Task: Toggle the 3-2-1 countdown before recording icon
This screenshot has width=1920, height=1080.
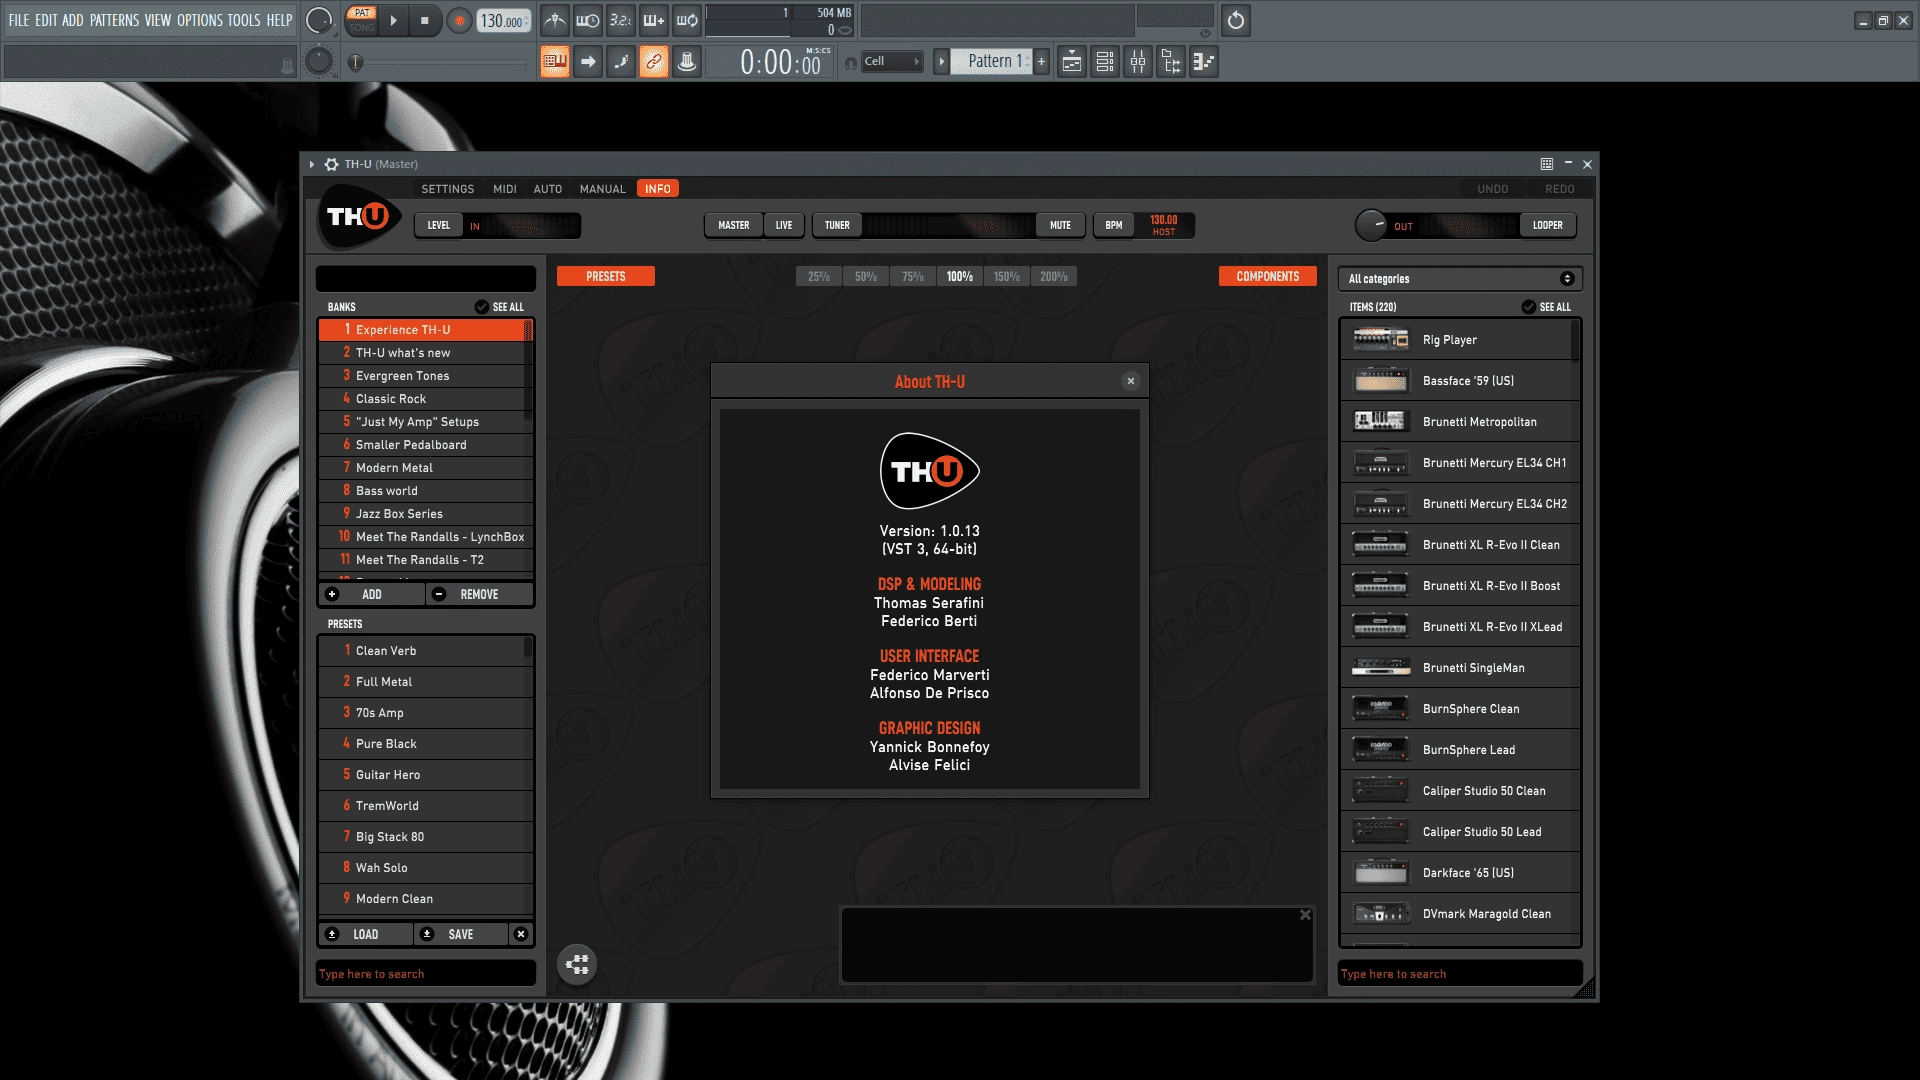Action: [621, 20]
